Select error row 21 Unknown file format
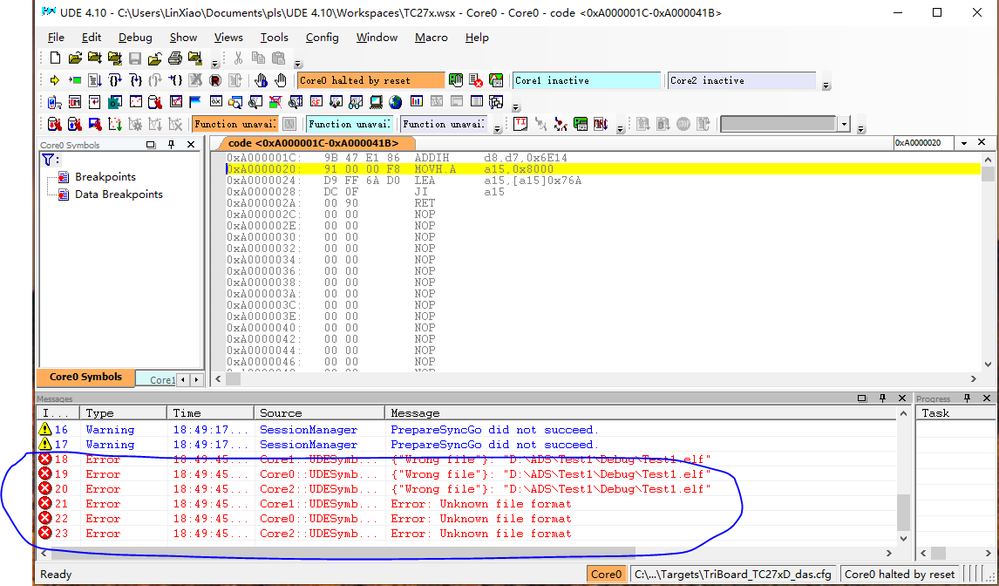This screenshot has height=586, width=999. (x=480, y=504)
